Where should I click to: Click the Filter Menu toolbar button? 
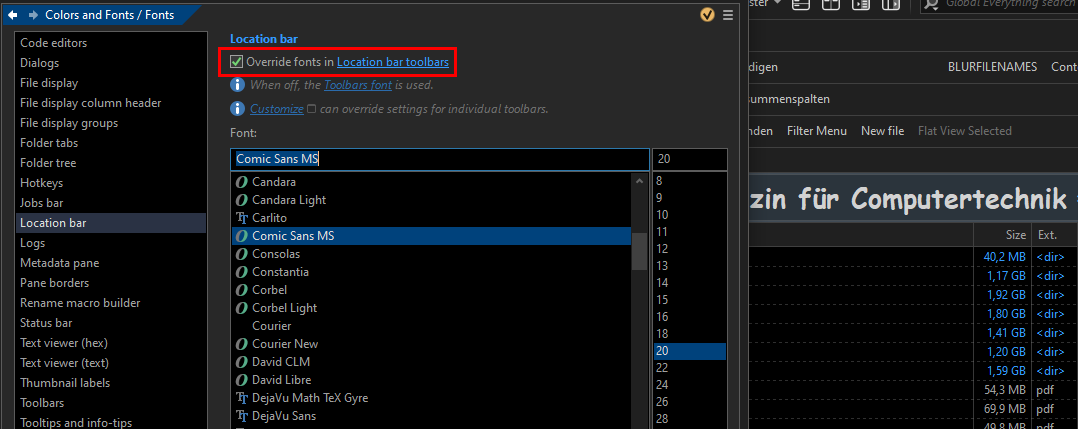[x=816, y=131]
